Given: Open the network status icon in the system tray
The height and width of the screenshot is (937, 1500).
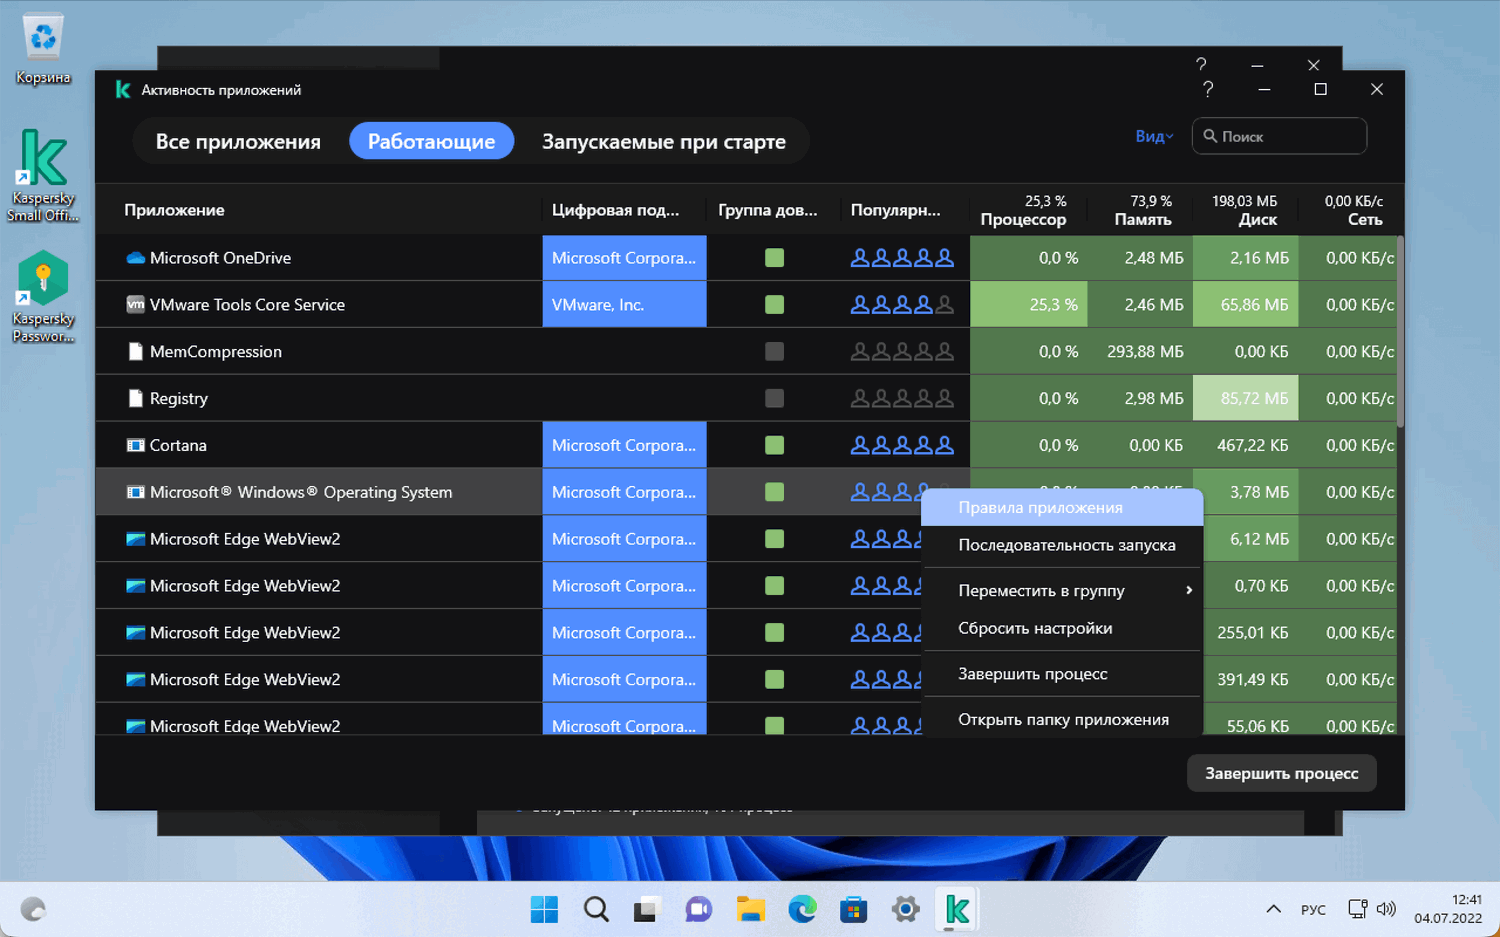Looking at the screenshot, I should [x=1357, y=910].
